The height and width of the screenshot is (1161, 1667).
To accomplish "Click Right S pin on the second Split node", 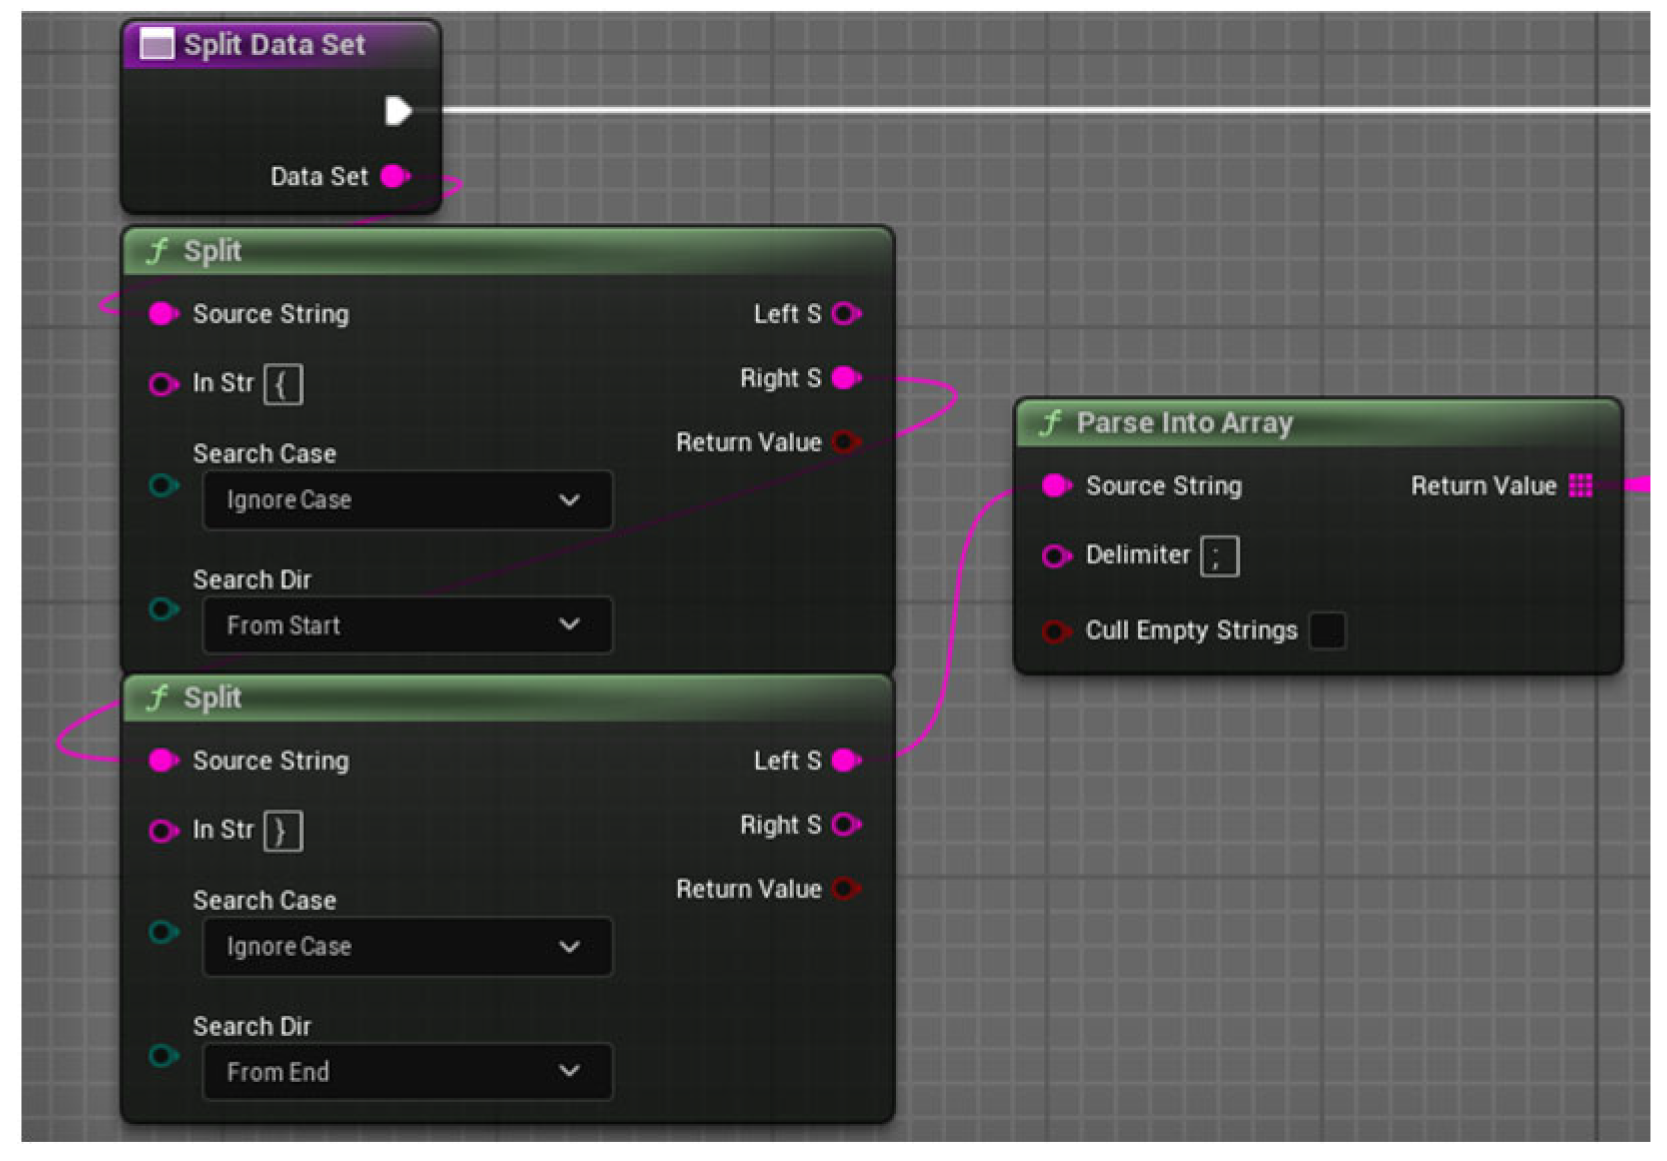I will tap(845, 825).
